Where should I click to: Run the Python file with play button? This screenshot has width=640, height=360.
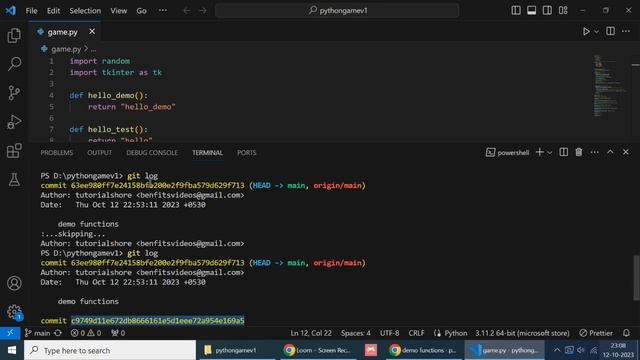(x=586, y=31)
